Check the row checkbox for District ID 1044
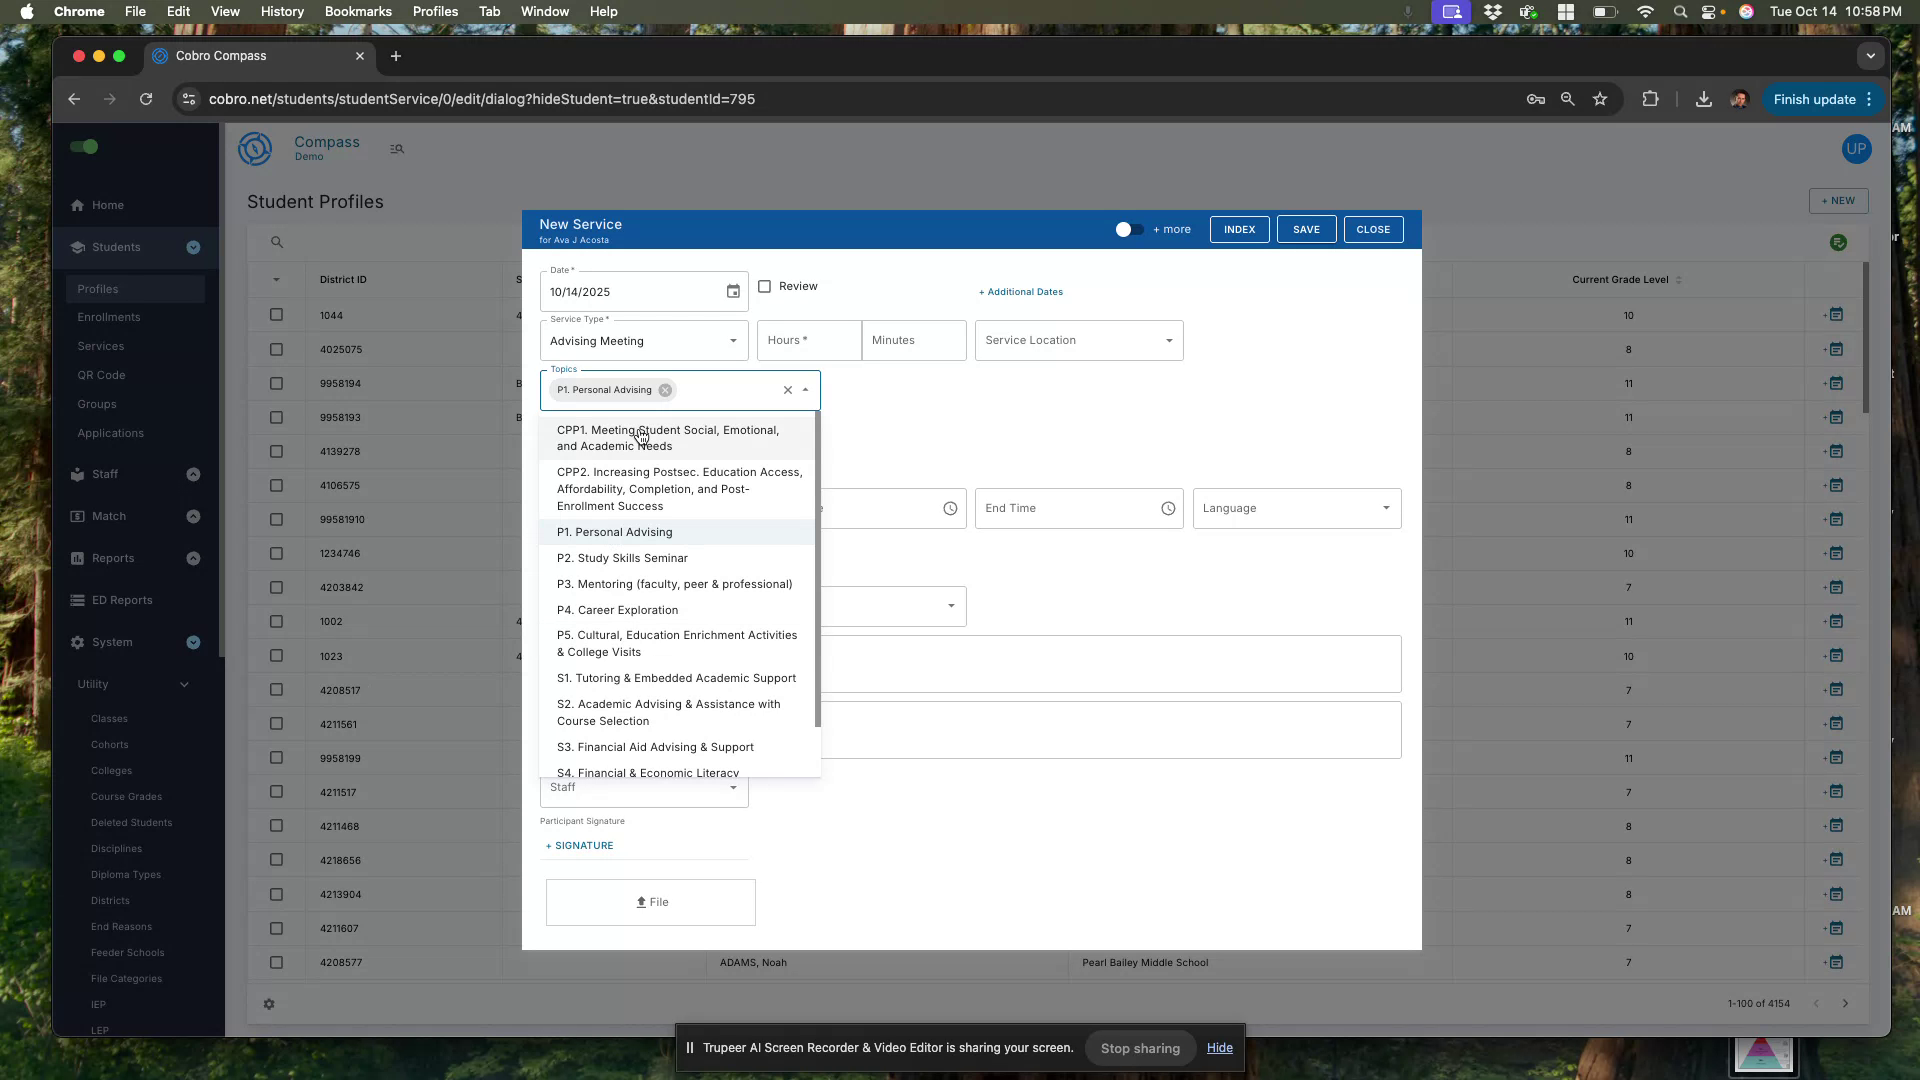This screenshot has width=1920, height=1080. click(276, 314)
